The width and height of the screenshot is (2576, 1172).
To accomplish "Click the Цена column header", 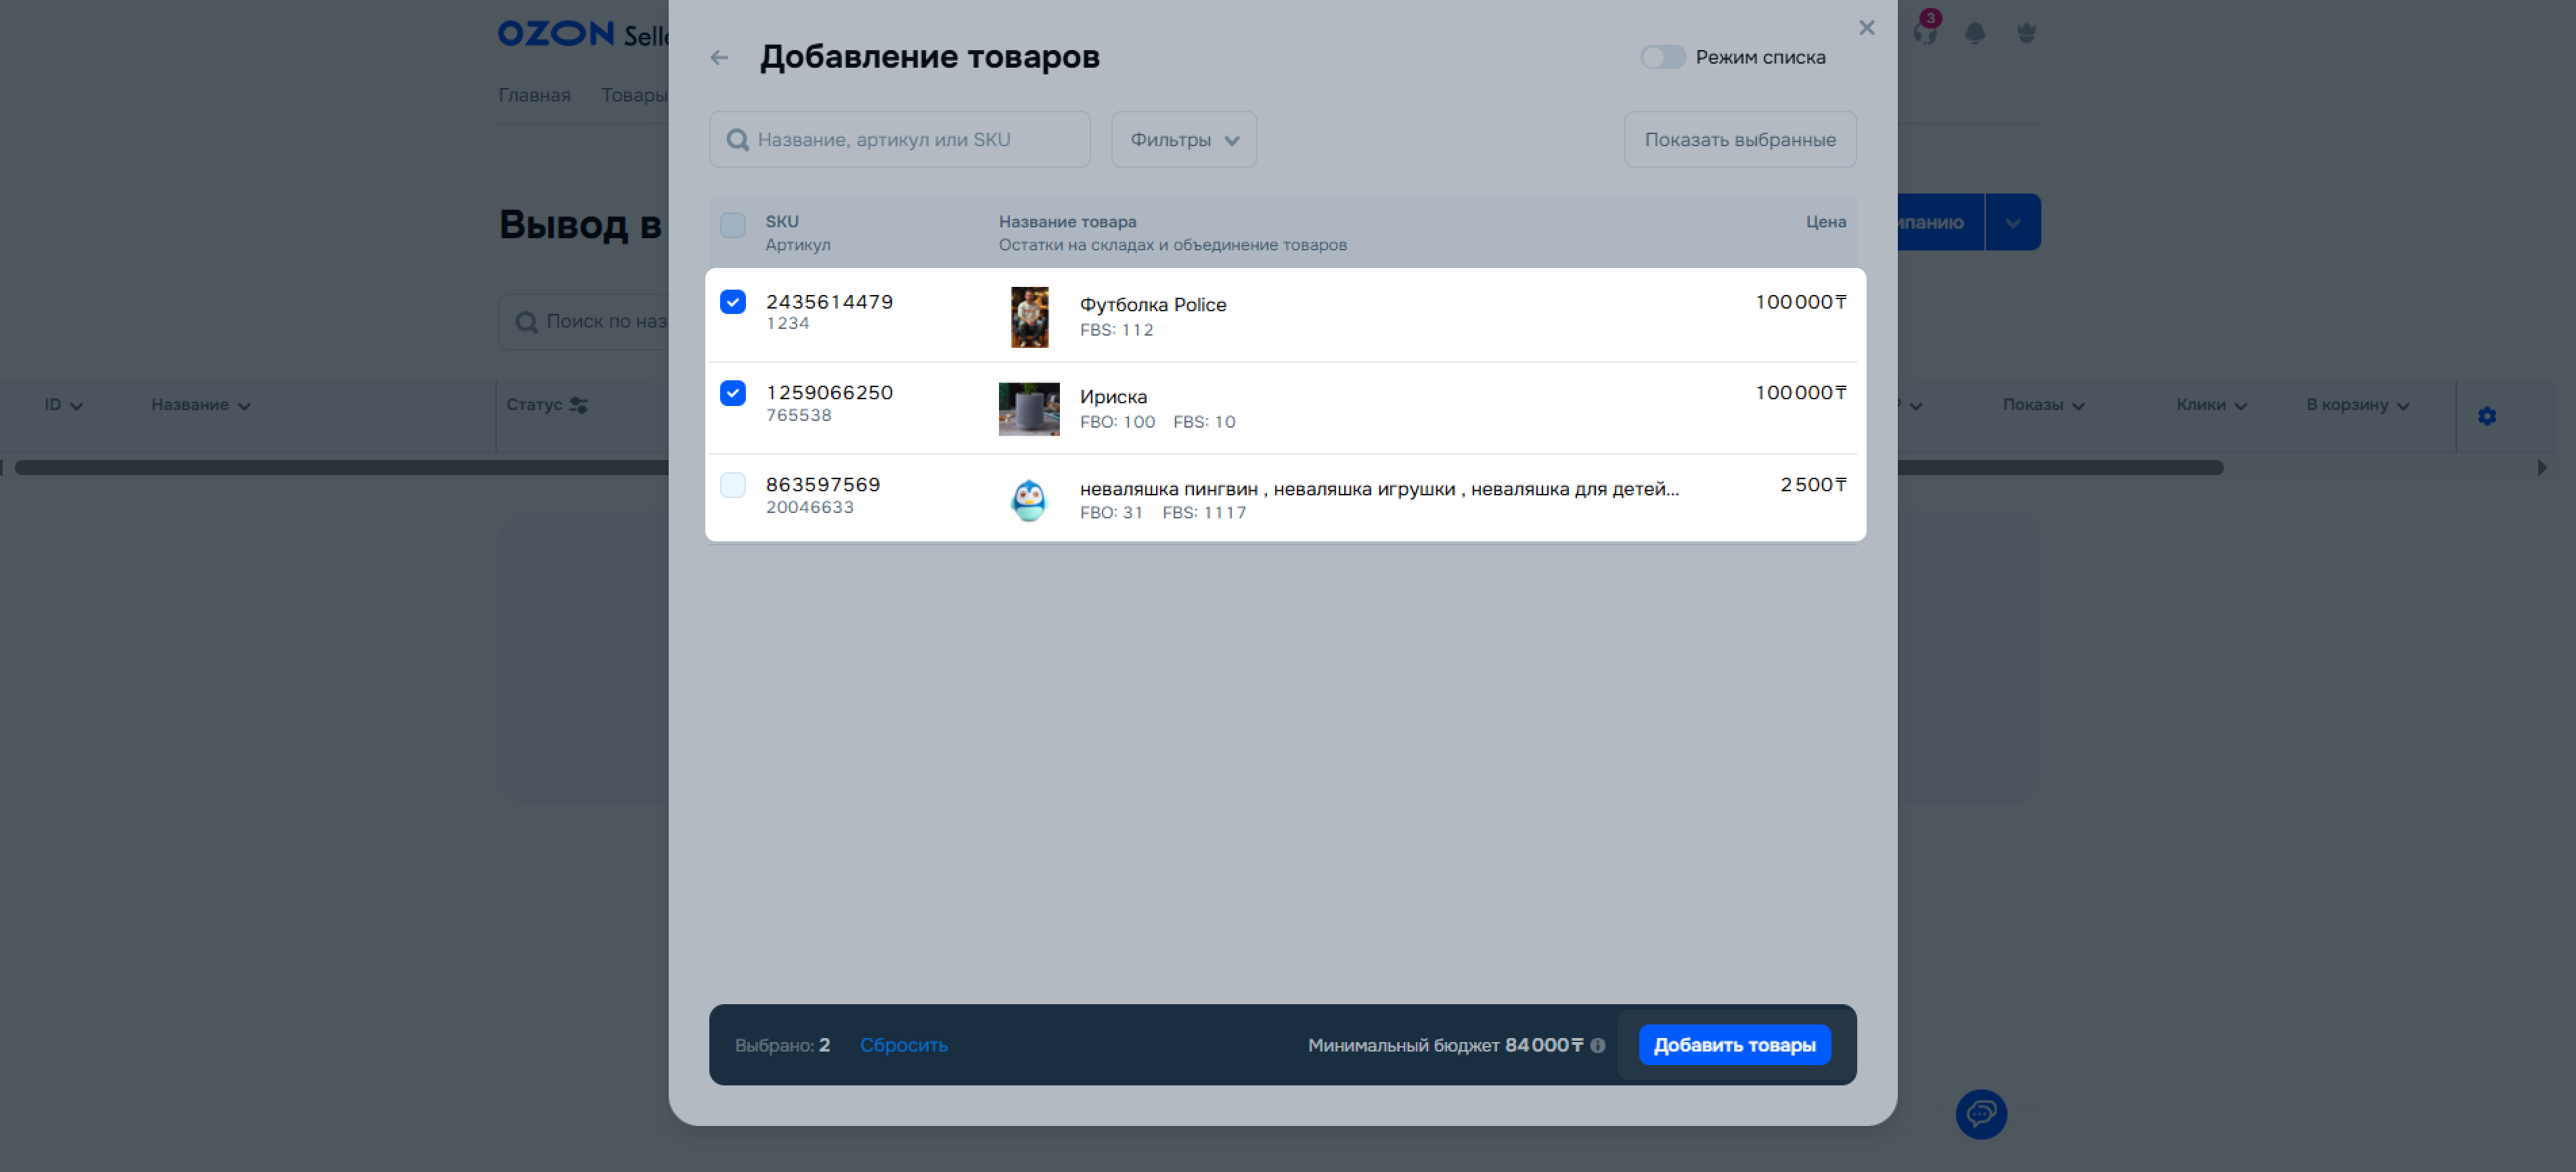I will click(1825, 222).
